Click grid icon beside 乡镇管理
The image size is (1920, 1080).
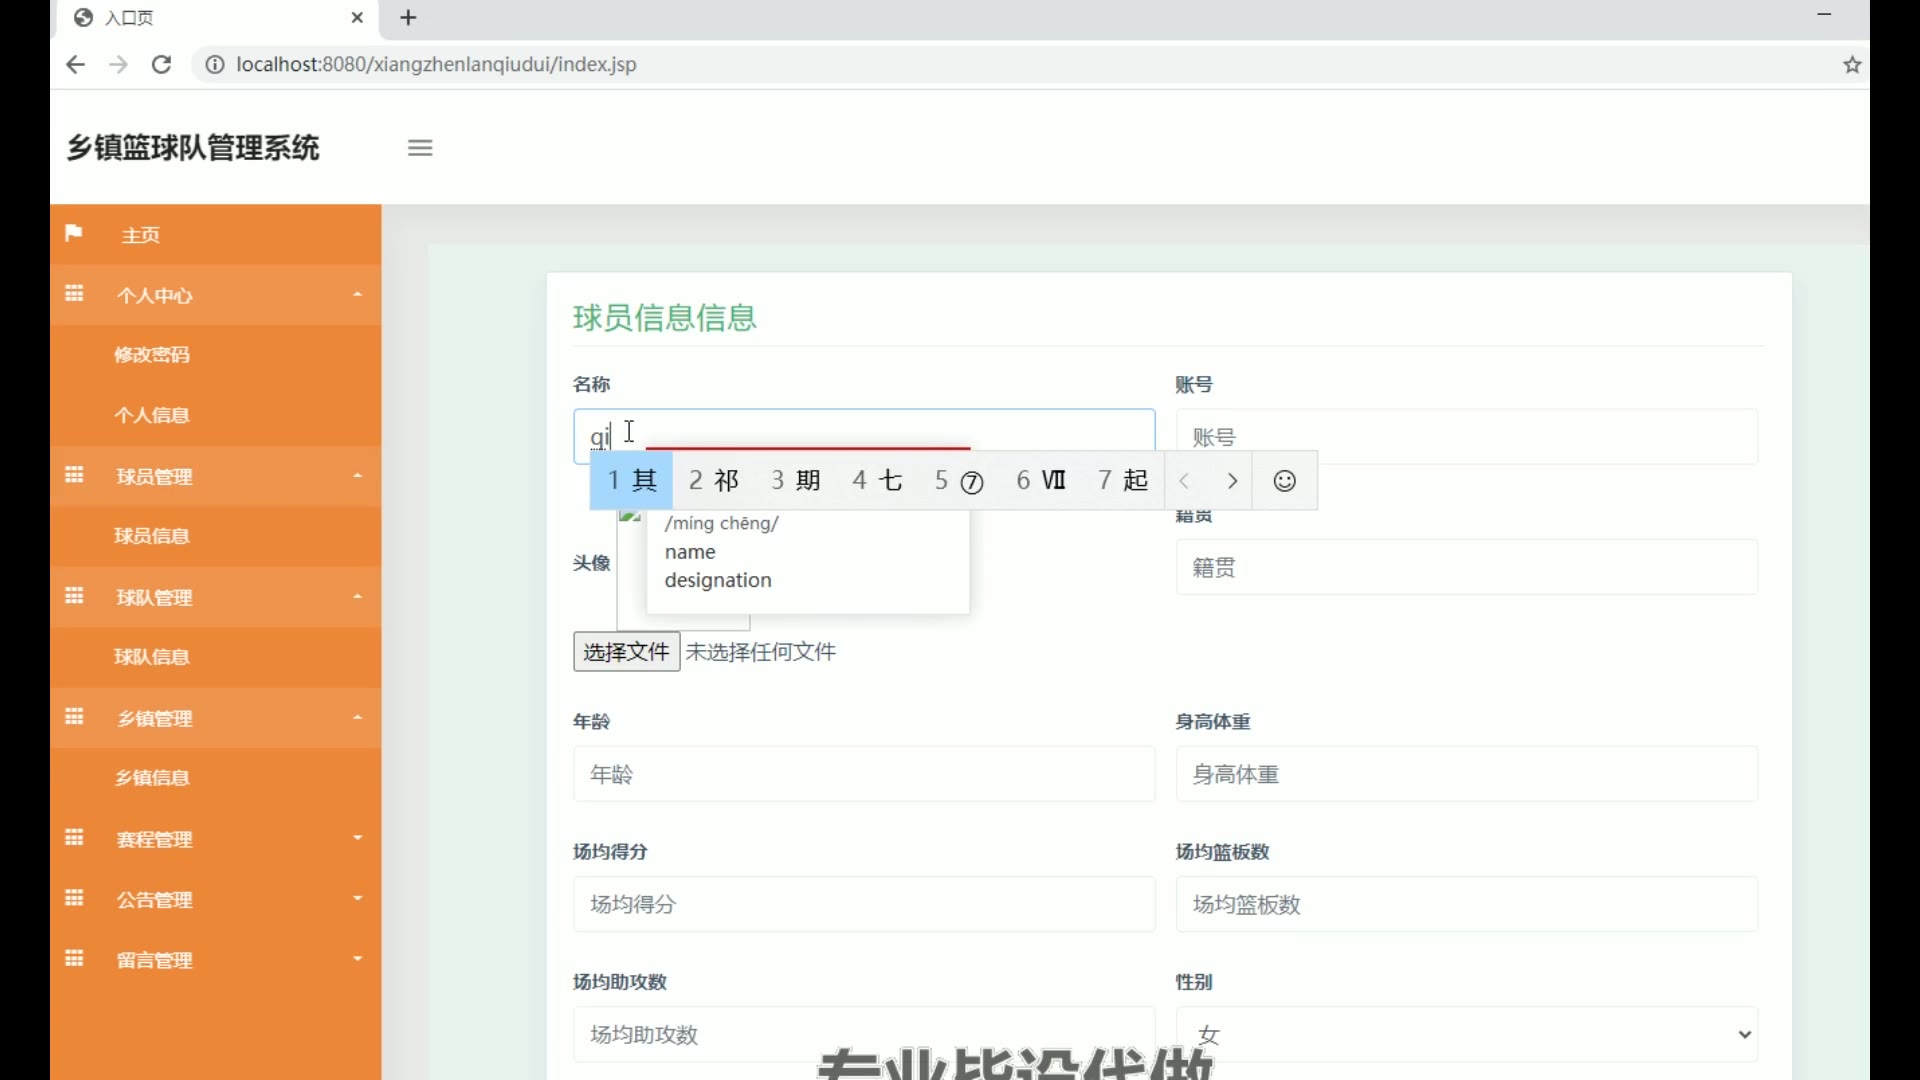pos(74,717)
